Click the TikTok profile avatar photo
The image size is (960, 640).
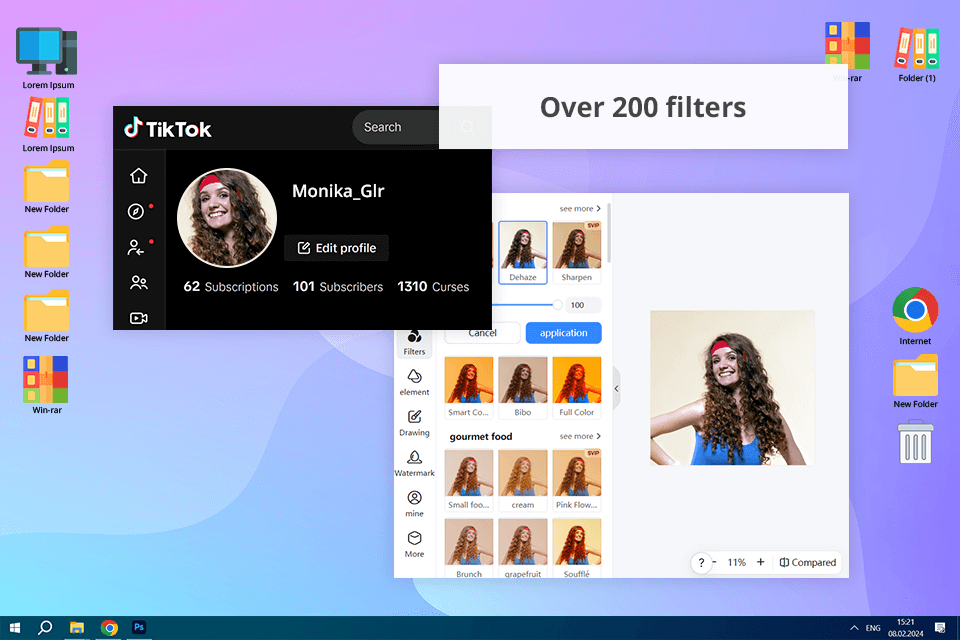coord(227,218)
